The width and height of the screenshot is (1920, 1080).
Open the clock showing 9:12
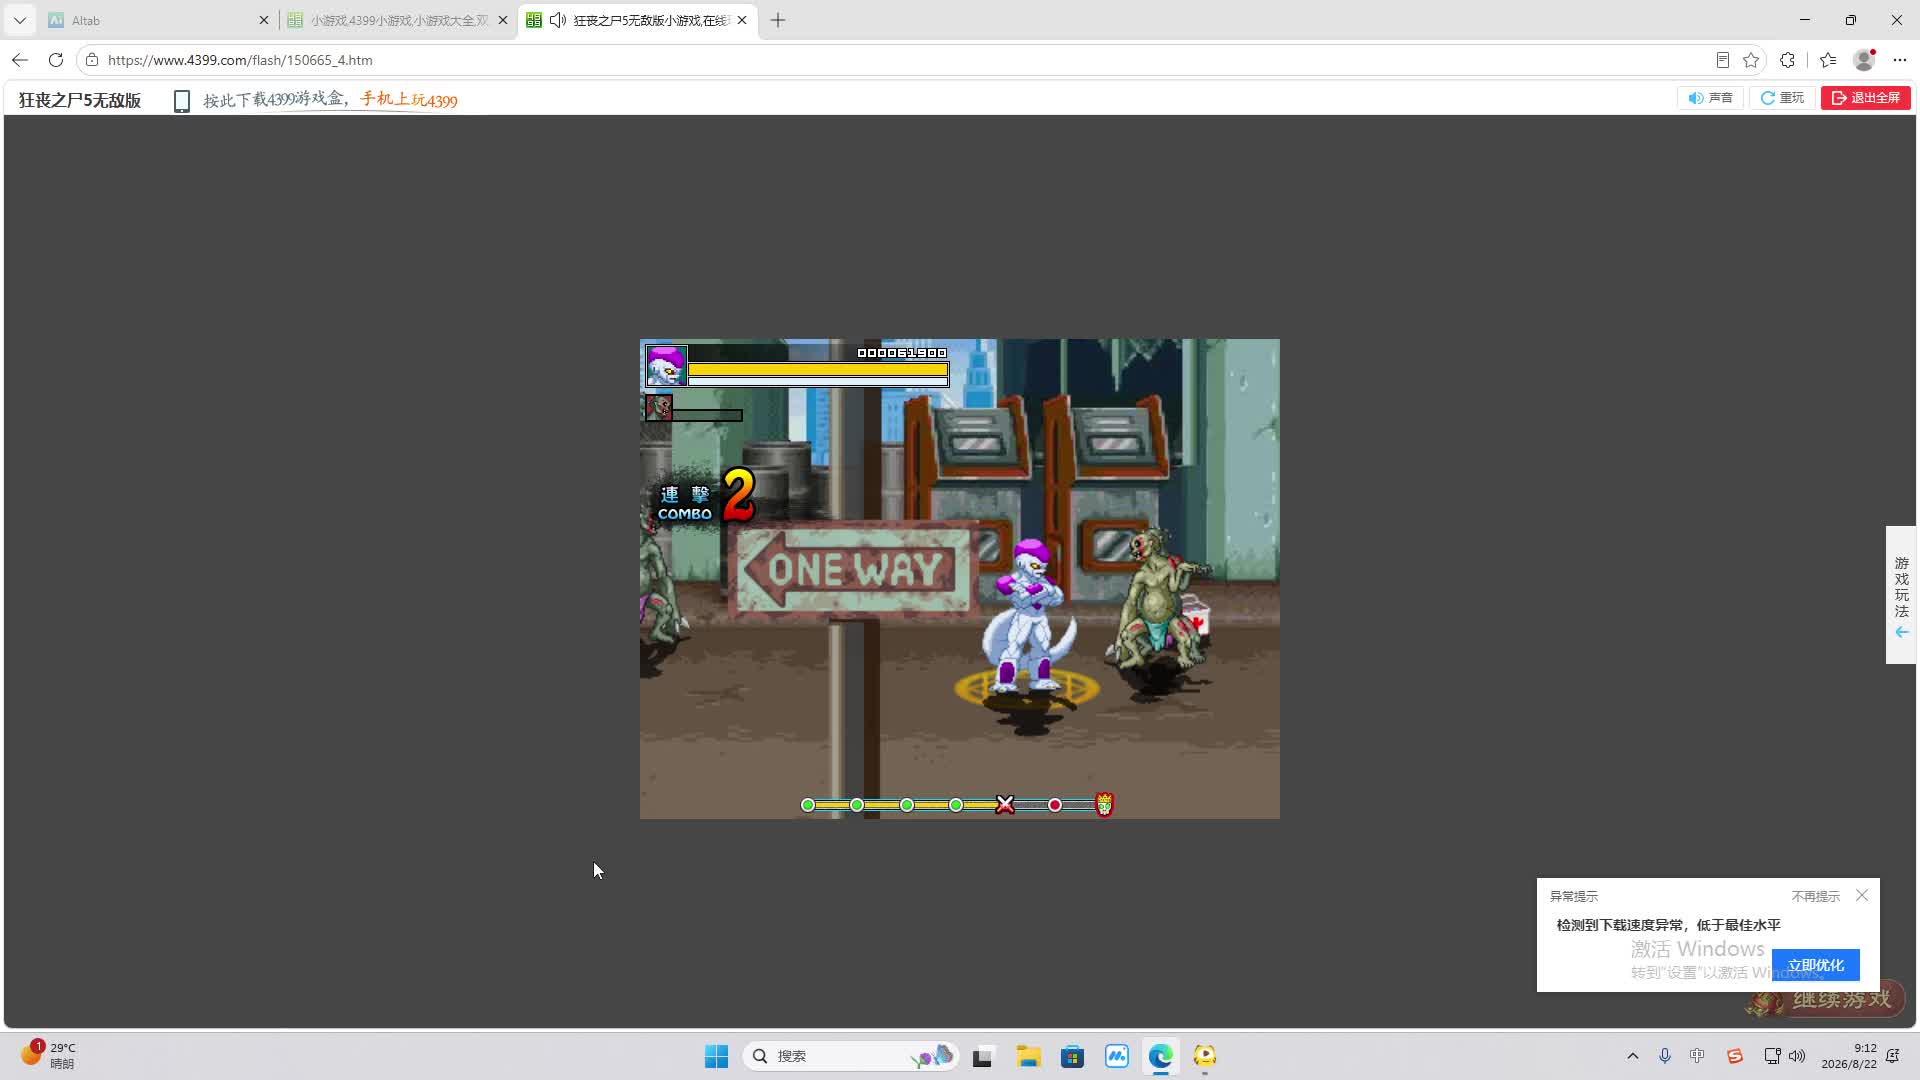[1849, 1056]
